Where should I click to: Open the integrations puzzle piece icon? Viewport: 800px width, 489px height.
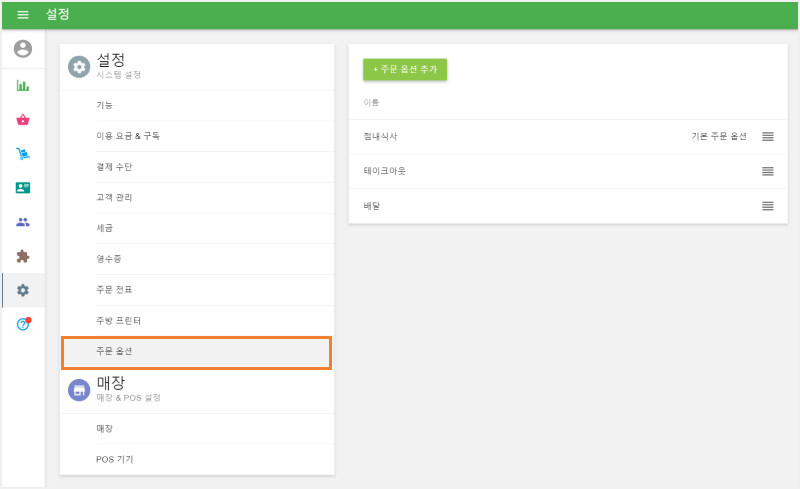click(23, 256)
